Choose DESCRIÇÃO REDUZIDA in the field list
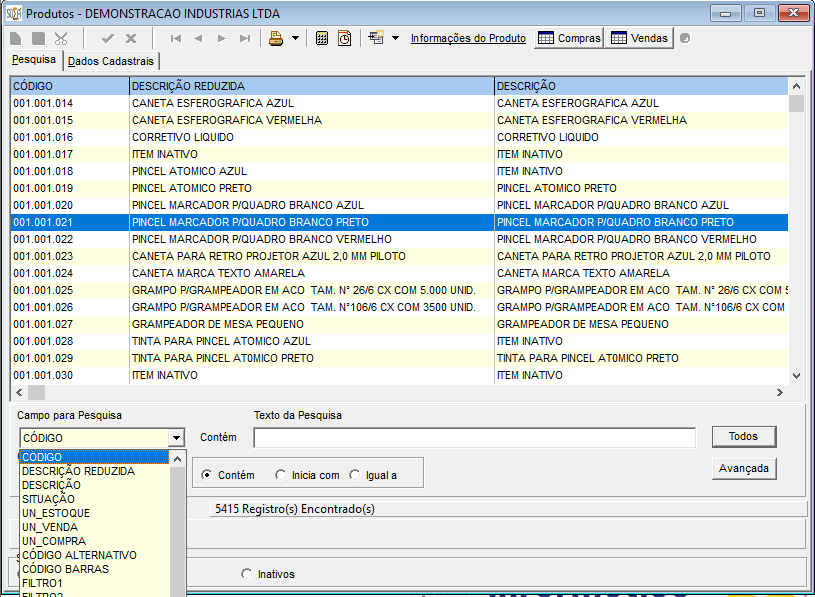815x597 pixels. (x=78, y=471)
